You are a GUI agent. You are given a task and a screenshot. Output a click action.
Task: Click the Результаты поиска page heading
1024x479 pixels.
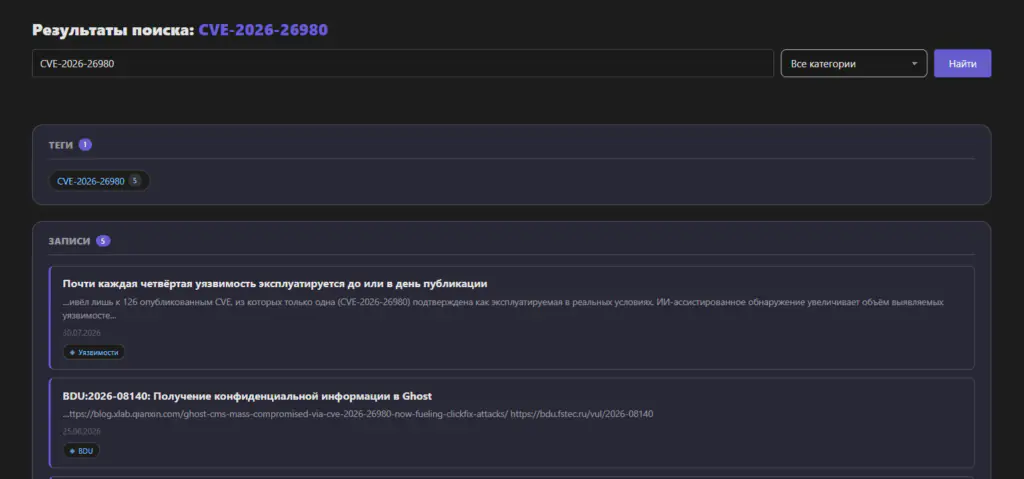click(x=180, y=30)
